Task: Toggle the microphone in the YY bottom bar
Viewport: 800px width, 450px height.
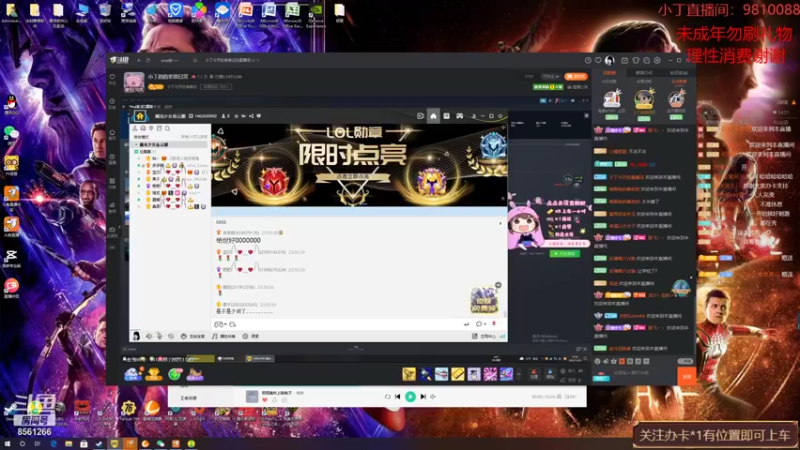Action: [x=160, y=336]
